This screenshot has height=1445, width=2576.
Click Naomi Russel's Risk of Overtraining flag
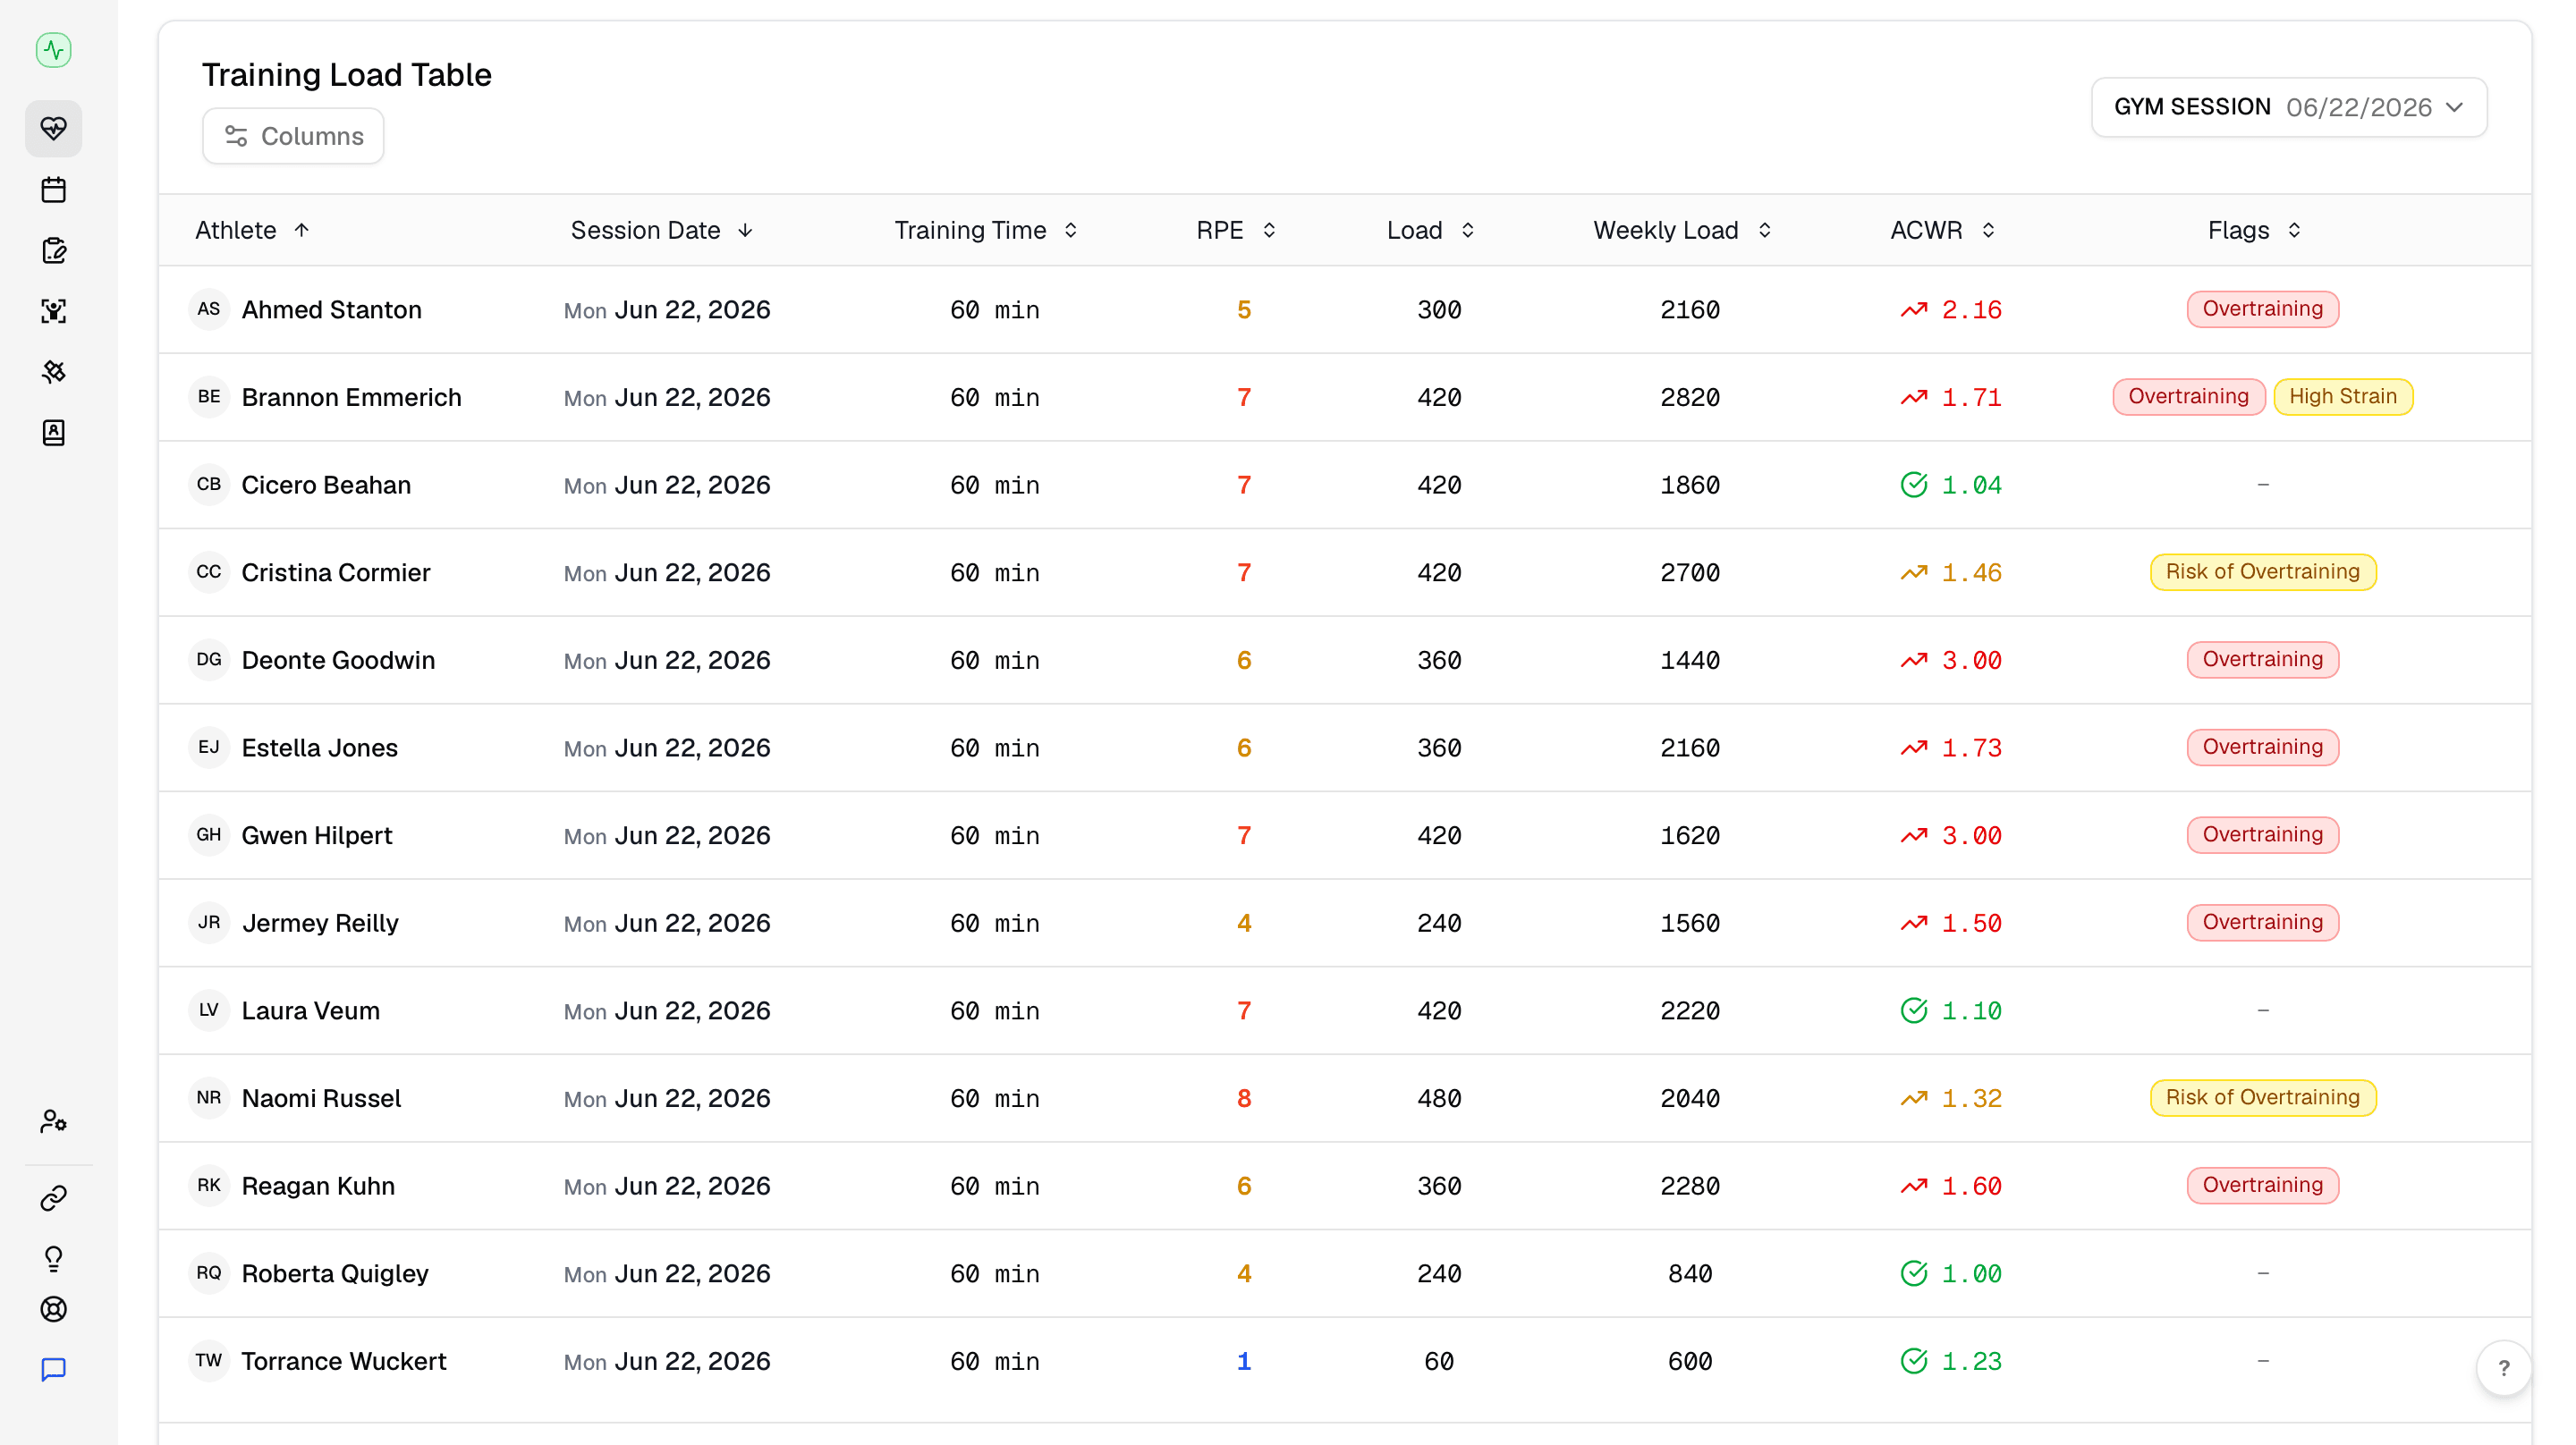coord(2262,1098)
